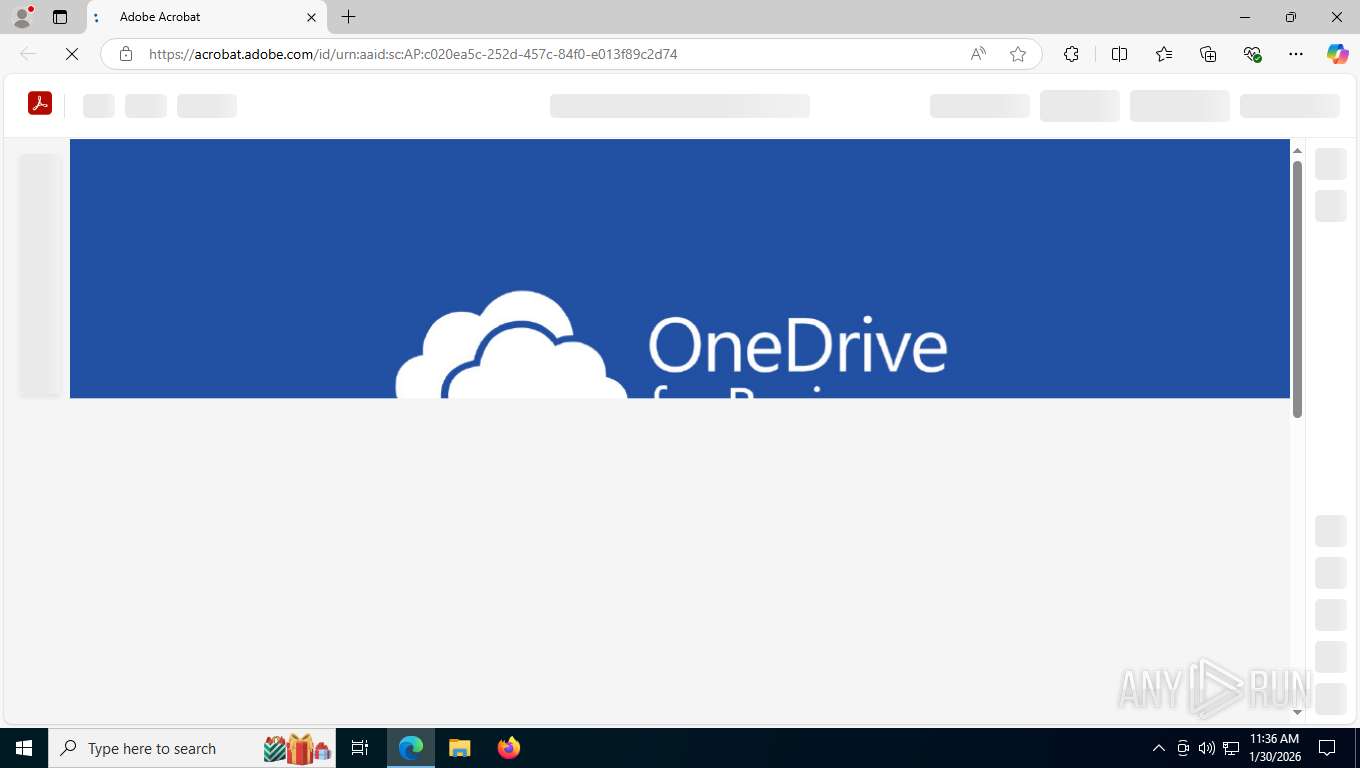Image resolution: width=1360 pixels, height=768 pixels.
Task: Show hidden tray icons chevron
Action: 1159,748
